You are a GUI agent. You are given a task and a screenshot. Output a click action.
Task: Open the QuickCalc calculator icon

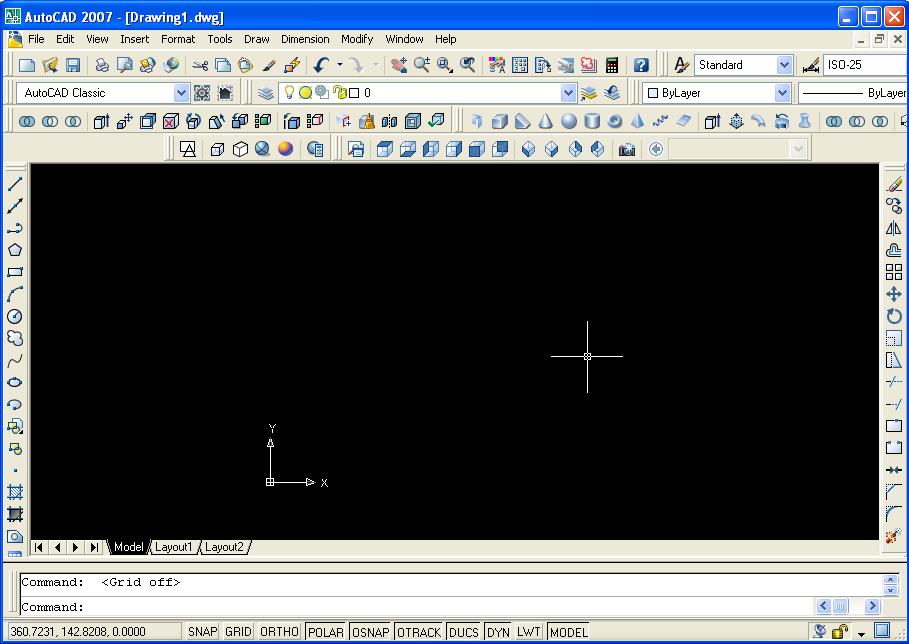pyautogui.click(x=612, y=65)
